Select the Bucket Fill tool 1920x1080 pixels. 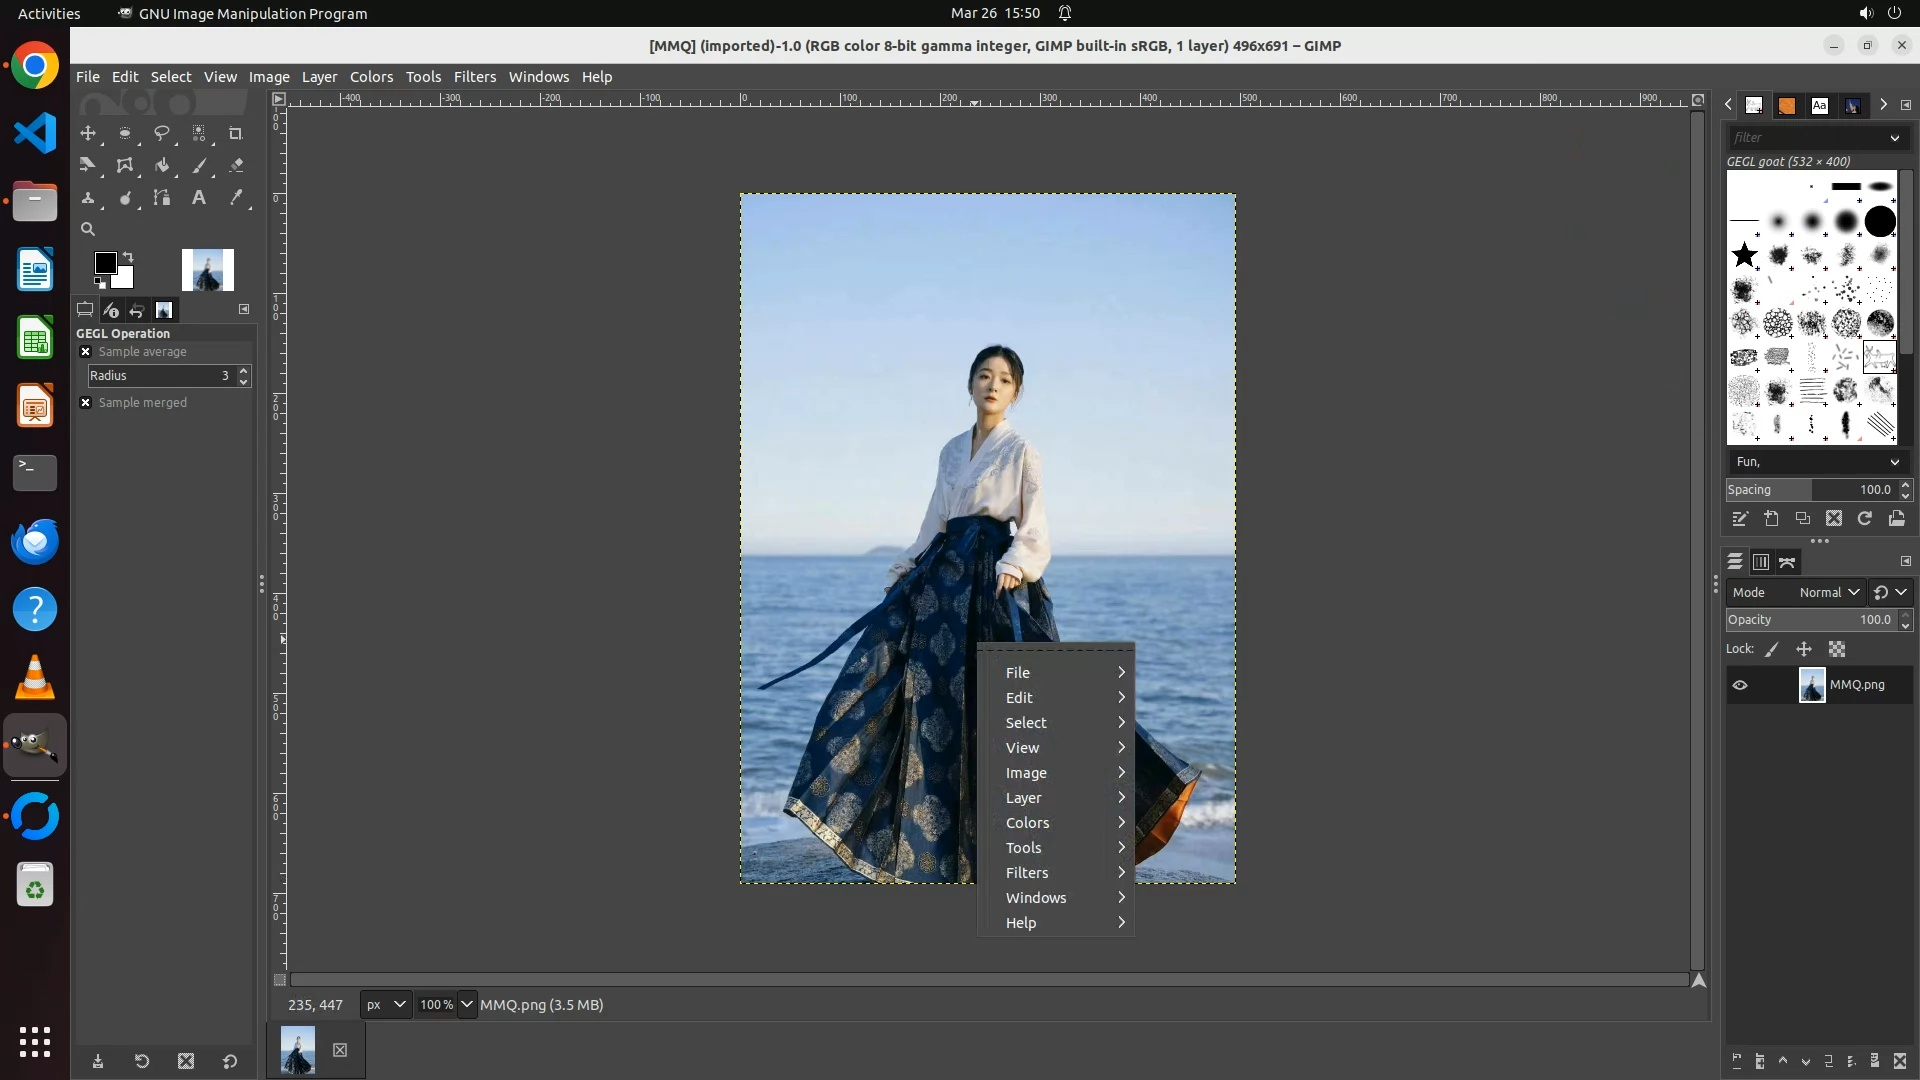pos(161,166)
